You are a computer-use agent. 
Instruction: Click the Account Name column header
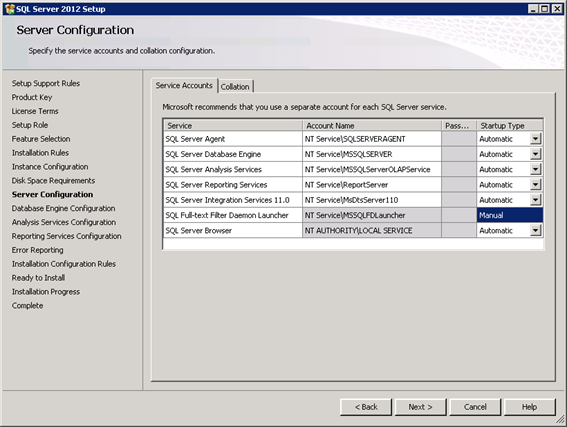coord(372,126)
